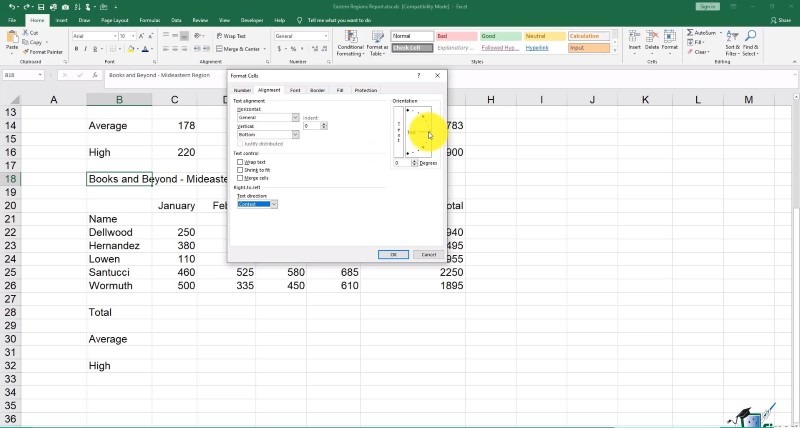
Task: Click the AutoSum icon
Action: click(691, 32)
